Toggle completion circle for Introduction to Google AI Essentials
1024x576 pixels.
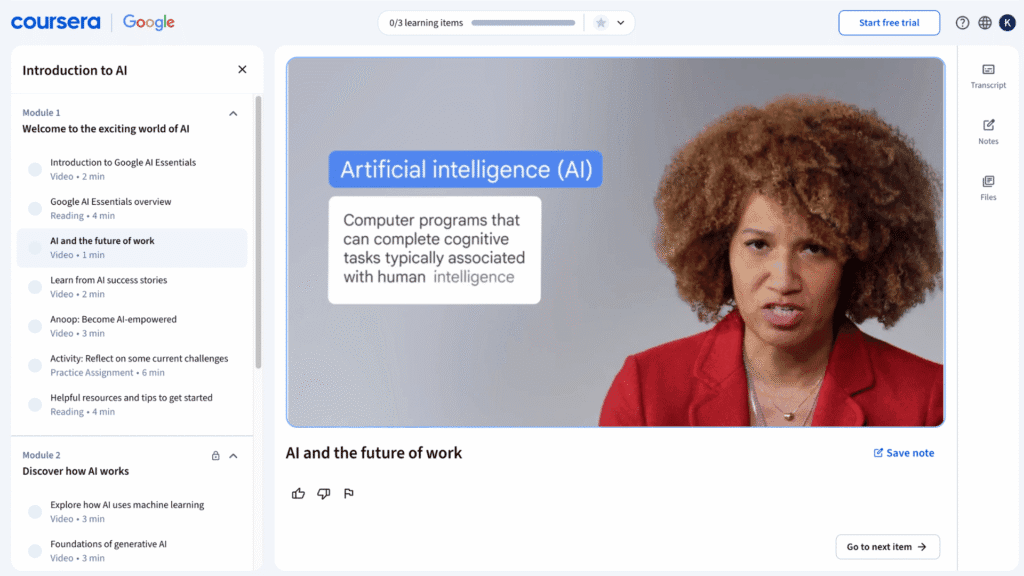click(35, 169)
